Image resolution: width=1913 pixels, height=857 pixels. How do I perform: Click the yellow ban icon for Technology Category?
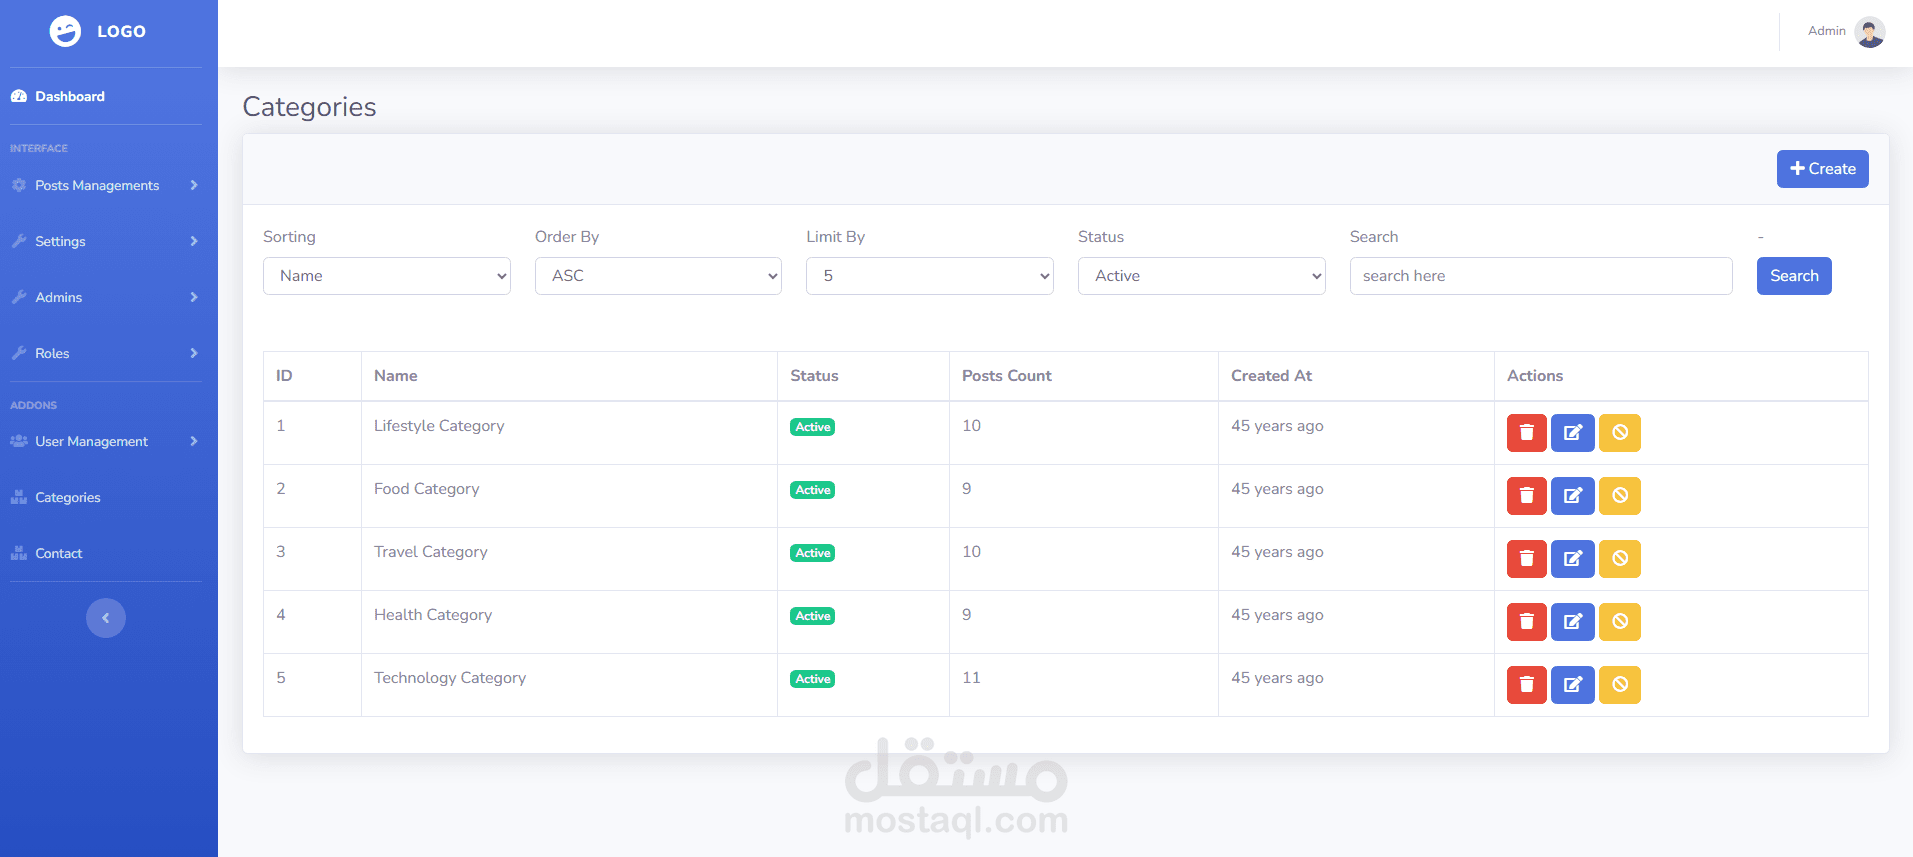[1620, 685]
